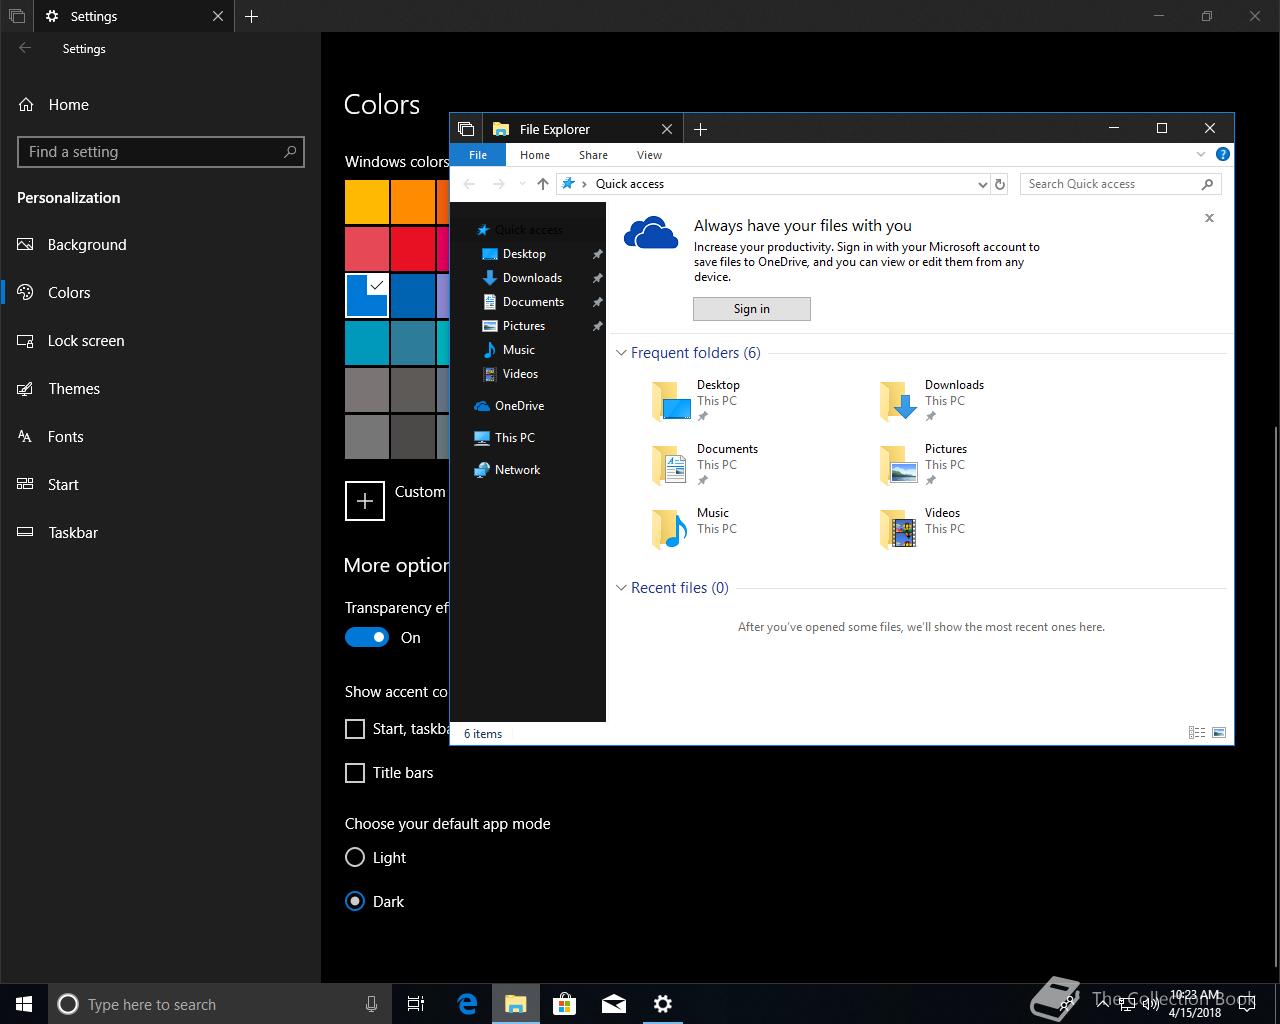Open address bar history dropdown

click(982, 184)
